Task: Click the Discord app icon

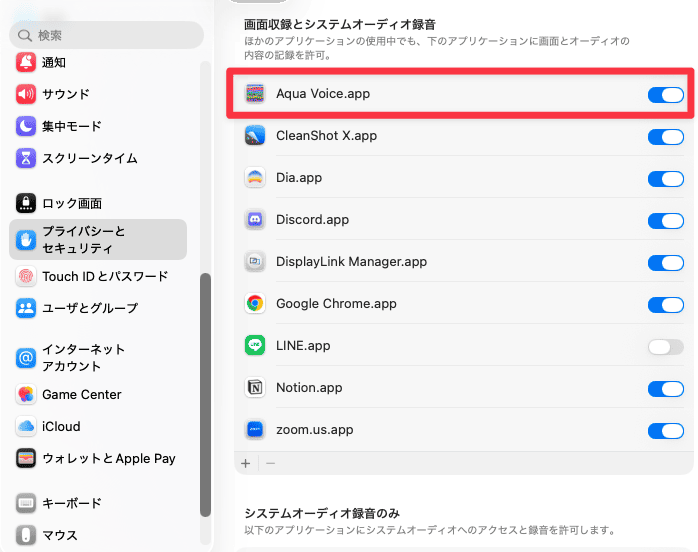Action: pyautogui.click(x=255, y=219)
